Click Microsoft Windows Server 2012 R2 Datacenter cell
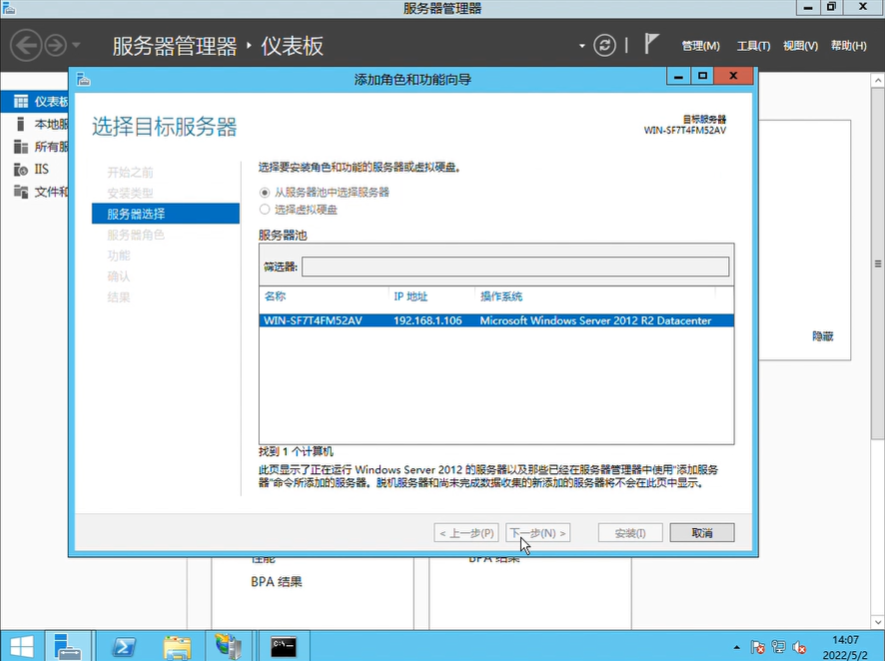Screen dimensions: 885x661 595,321
